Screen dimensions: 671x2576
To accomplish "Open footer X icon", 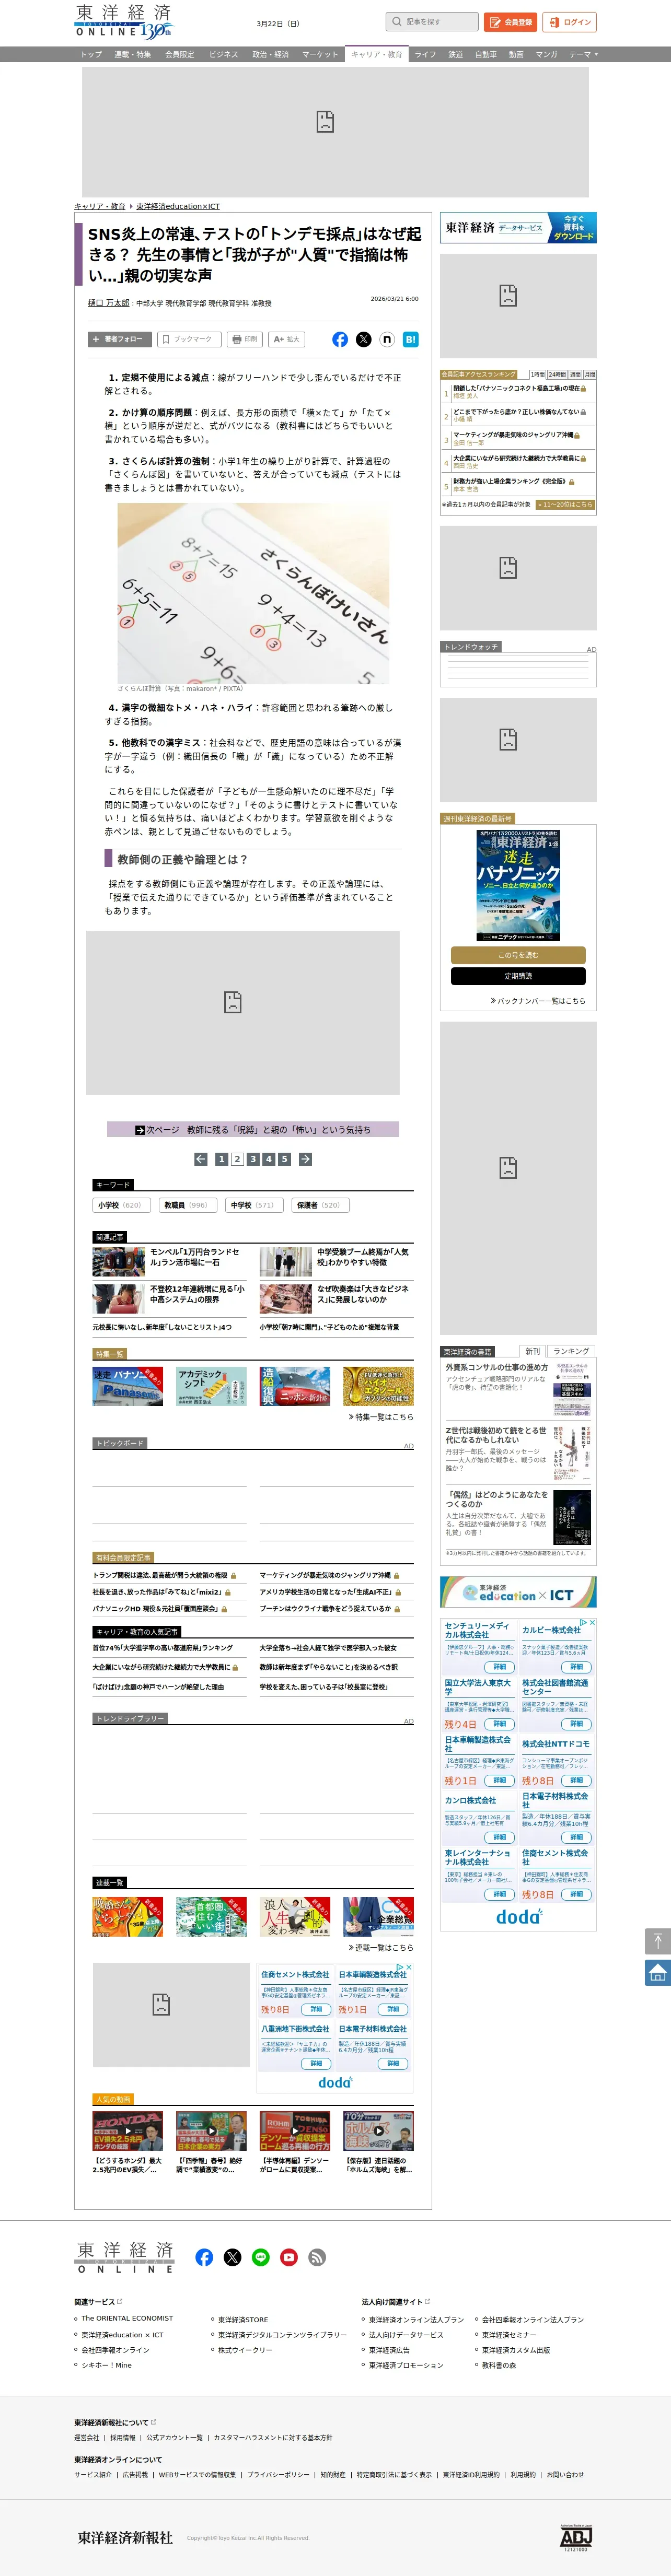I will tap(233, 2257).
